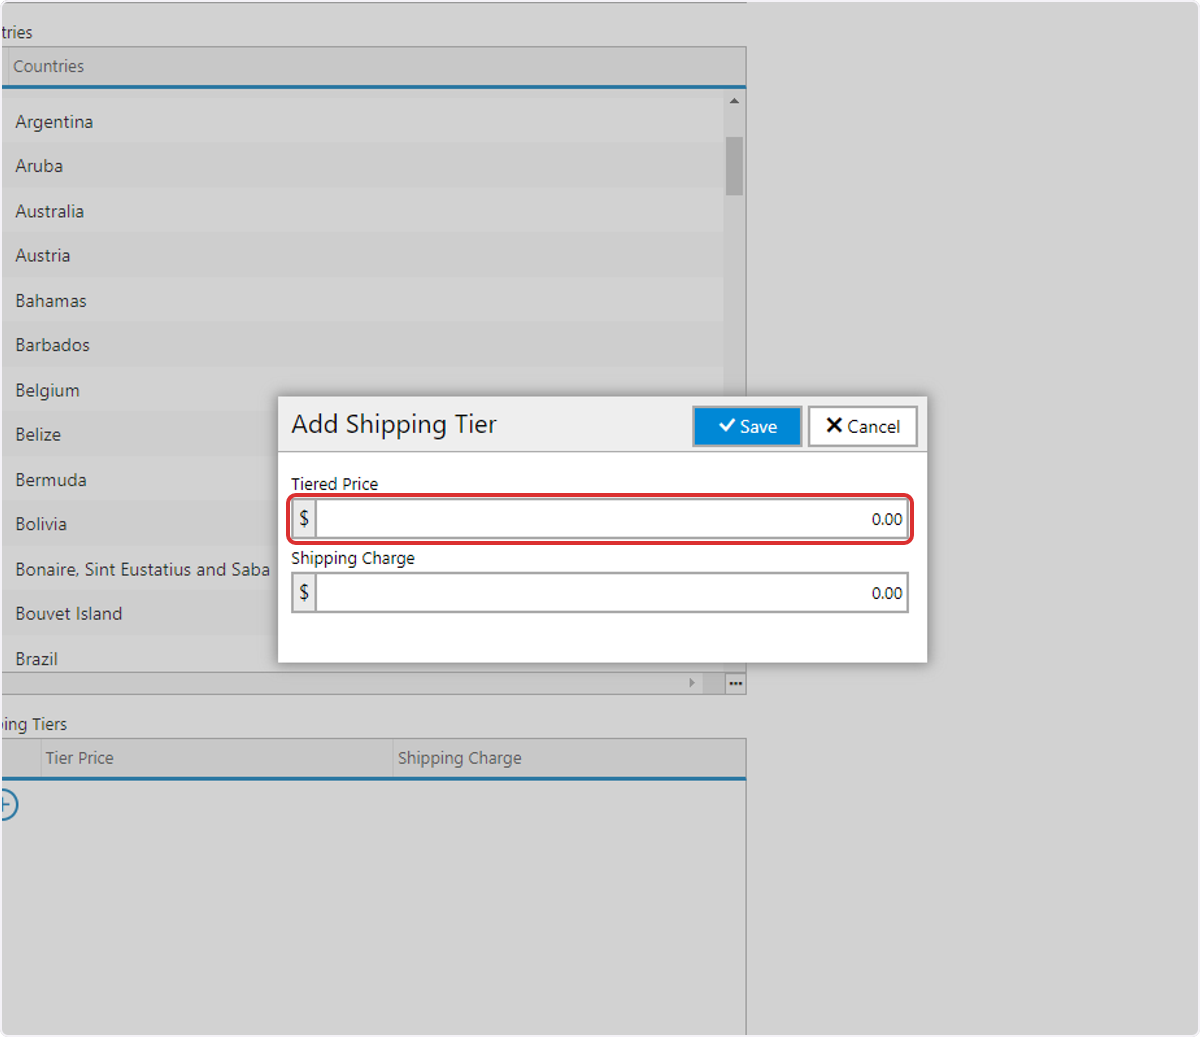Save the new shipping tier

coord(747,426)
